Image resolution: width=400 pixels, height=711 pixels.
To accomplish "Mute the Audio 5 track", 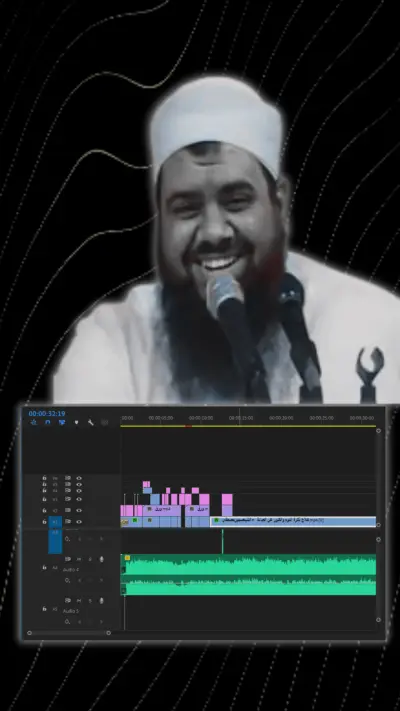I will (78, 600).
